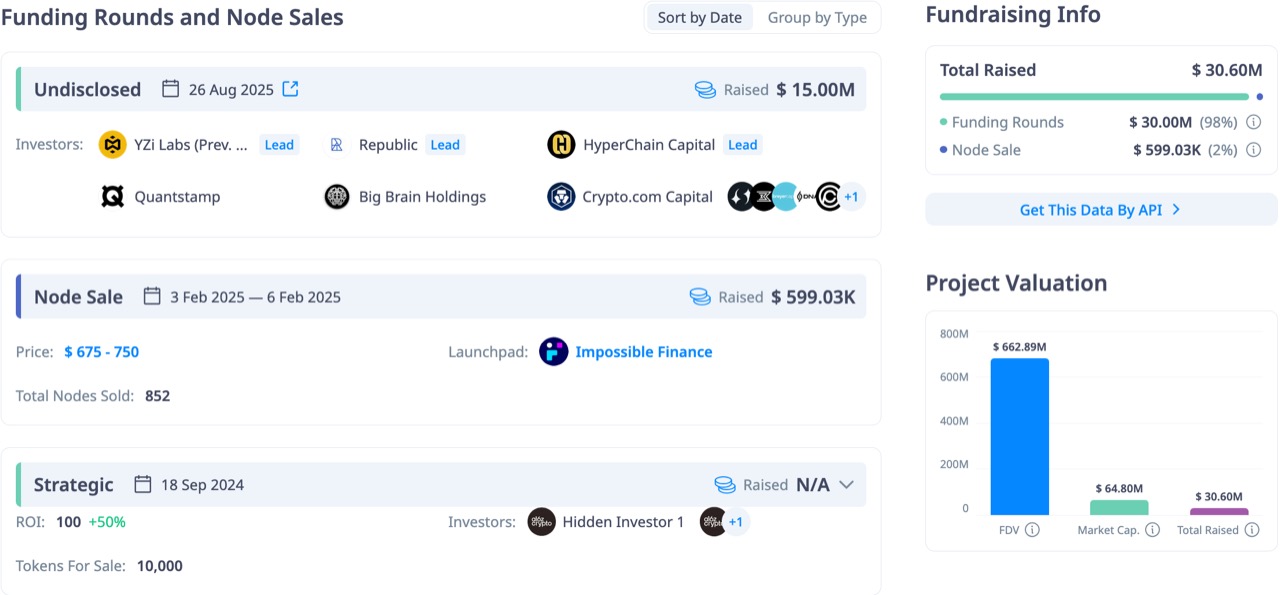Screen dimensions: 1280x595
Task: Switch to Sort by Date view
Action: click(x=700, y=18)
